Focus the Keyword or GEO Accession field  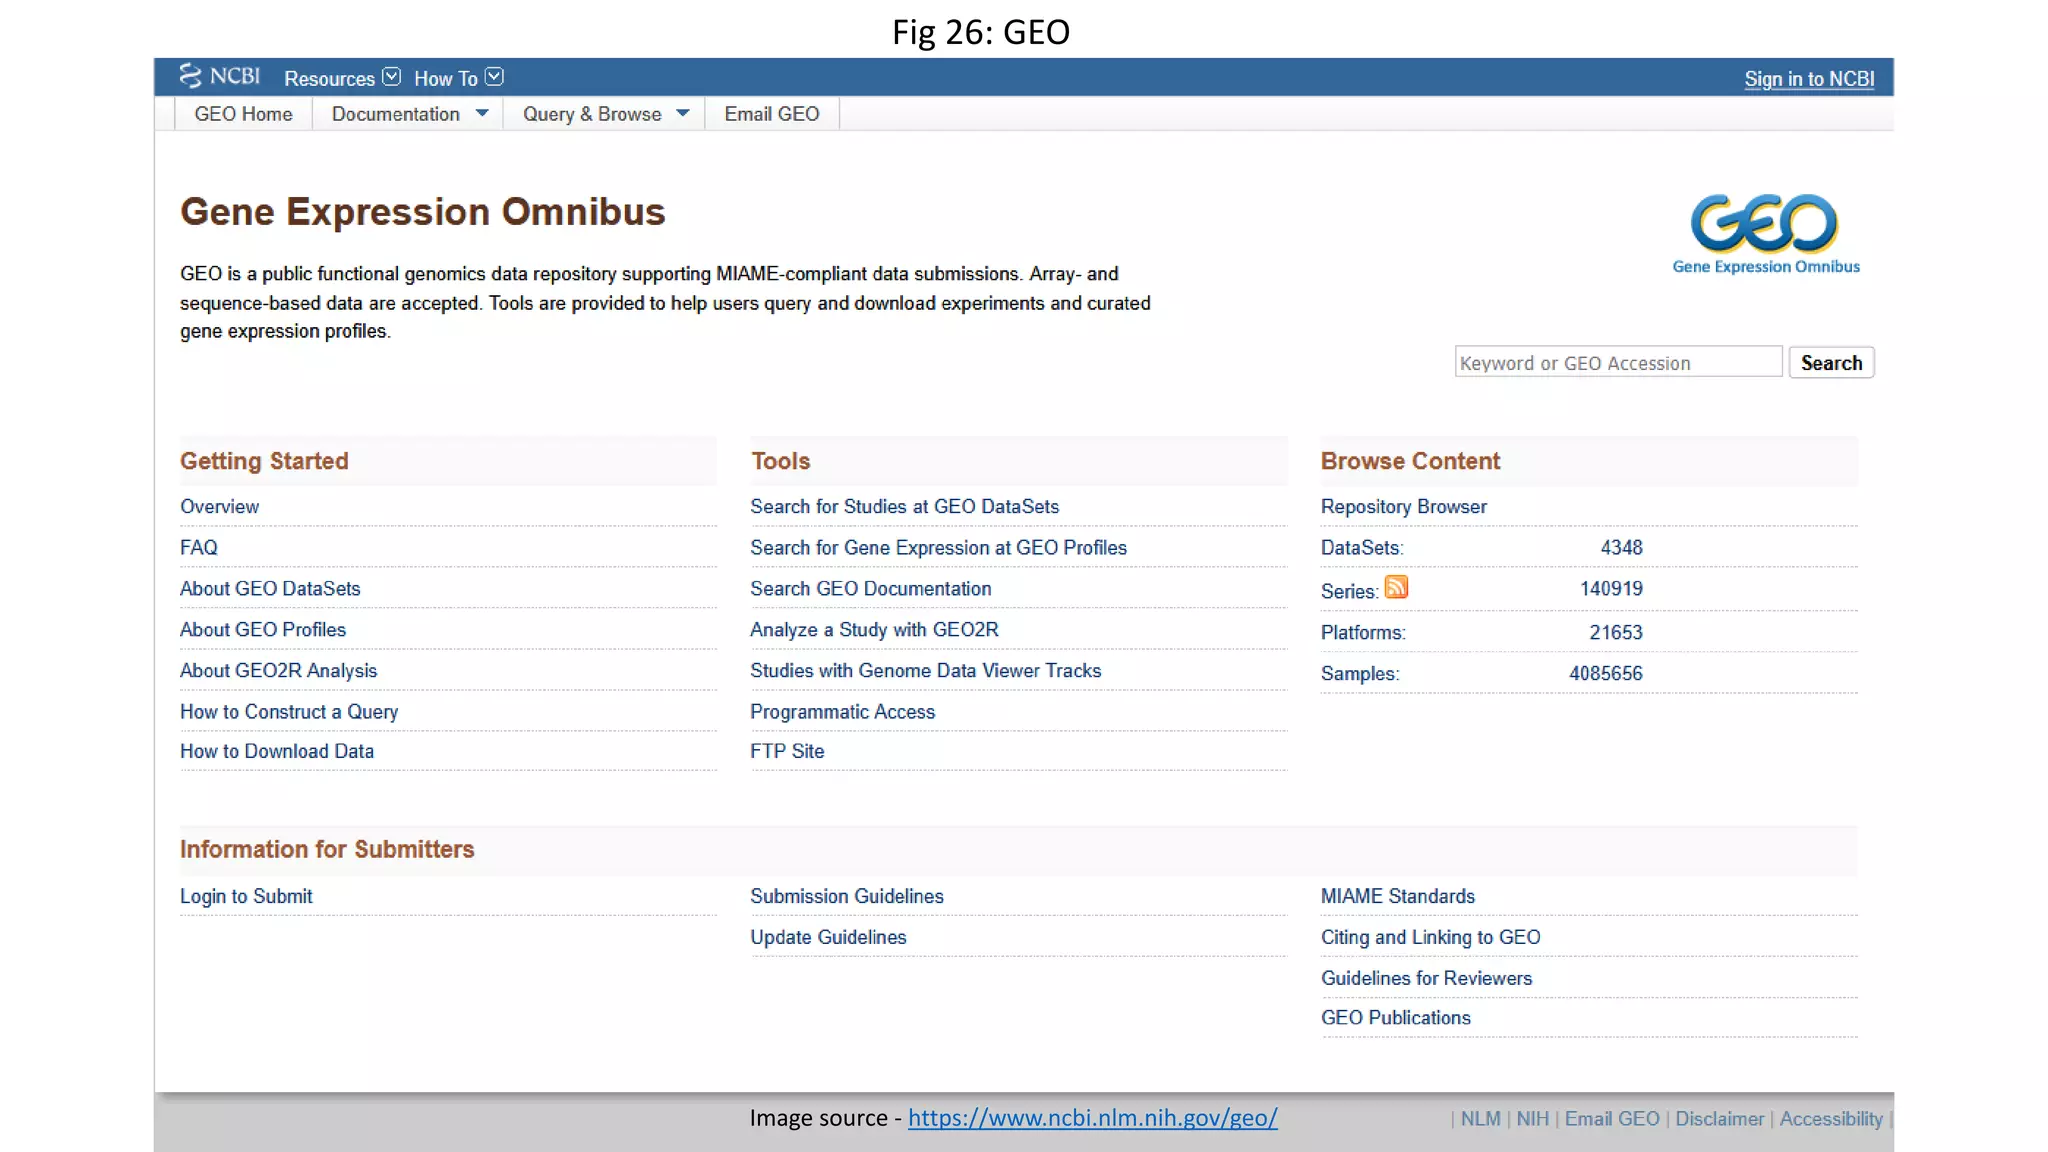tap(1618, 362)
